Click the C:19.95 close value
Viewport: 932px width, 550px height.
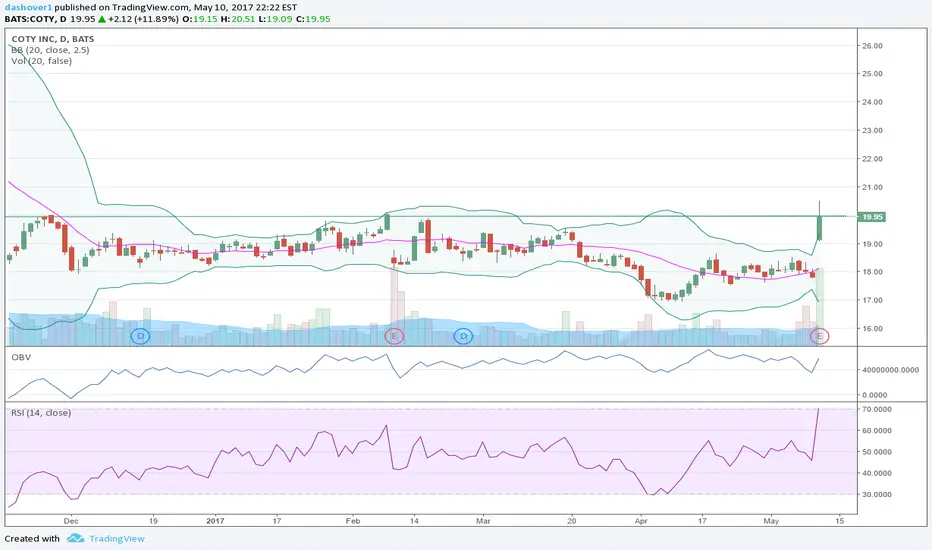pyautogui.click(x=313, y=19)
